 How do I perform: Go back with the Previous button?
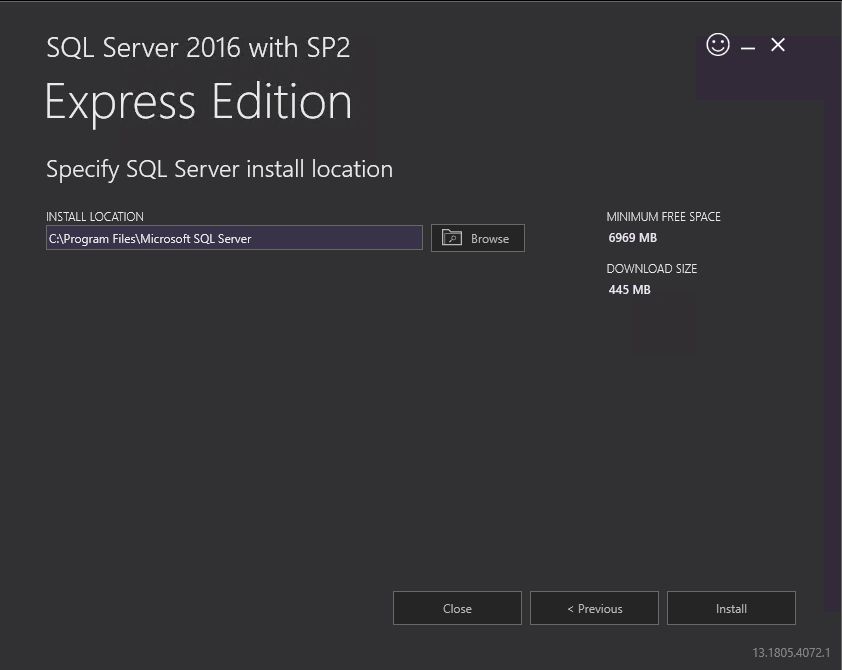(594, 608)
